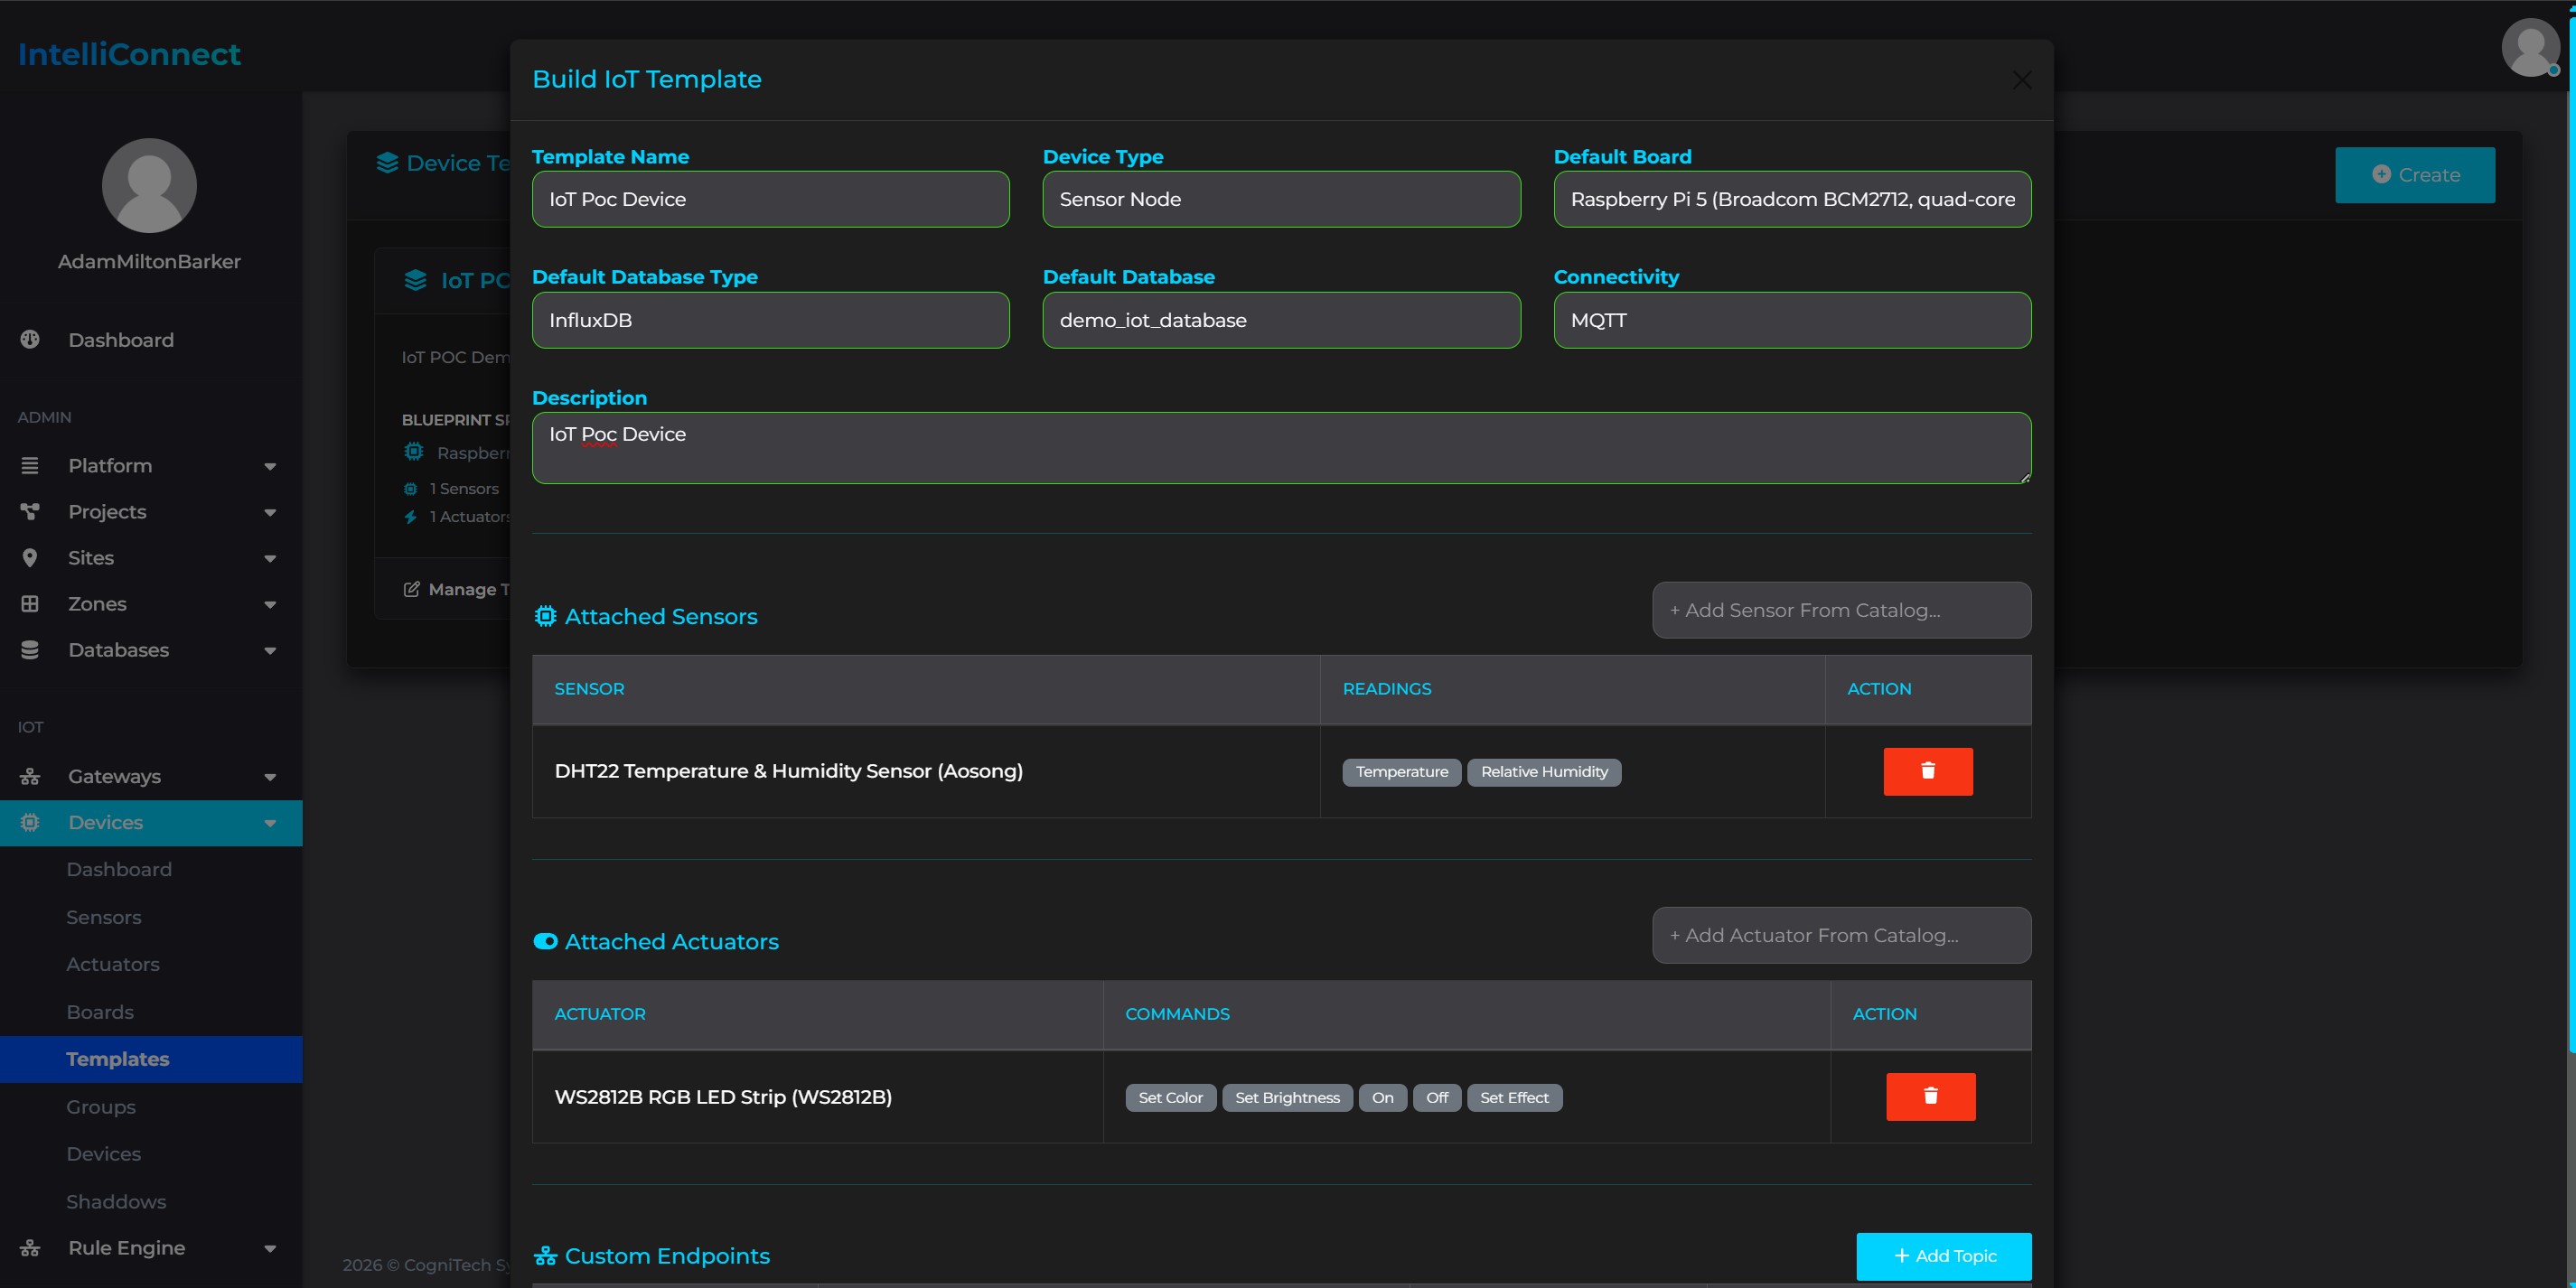This screenshot has width=2576, height=1288.
Task: Open the Default Database dropdown
Action: tap(1281, 320)
